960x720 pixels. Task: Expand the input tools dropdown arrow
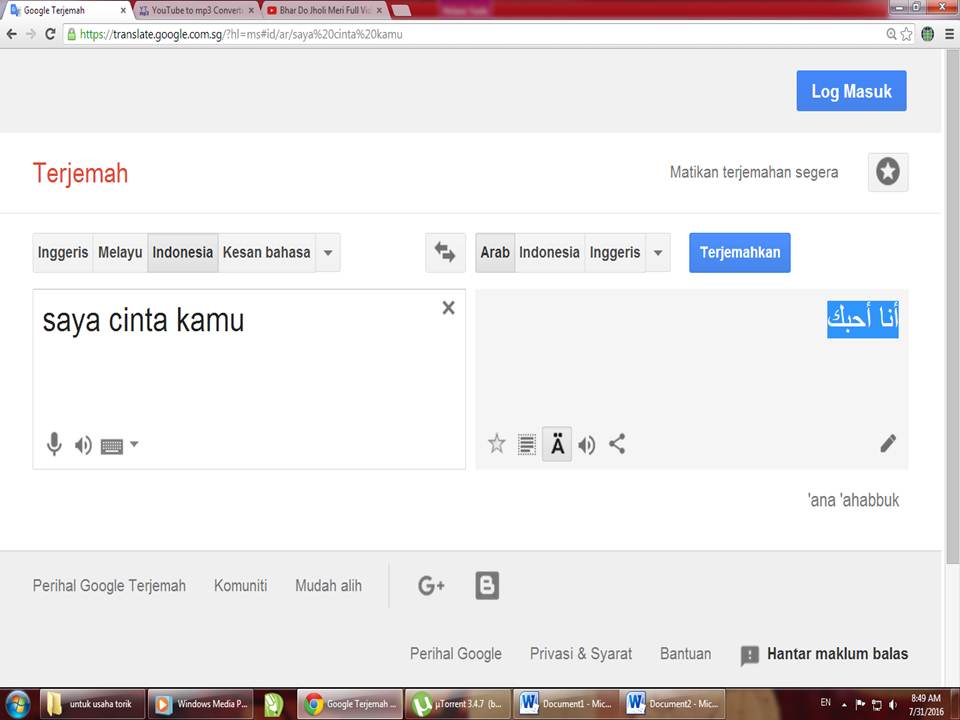coord(134,444)
